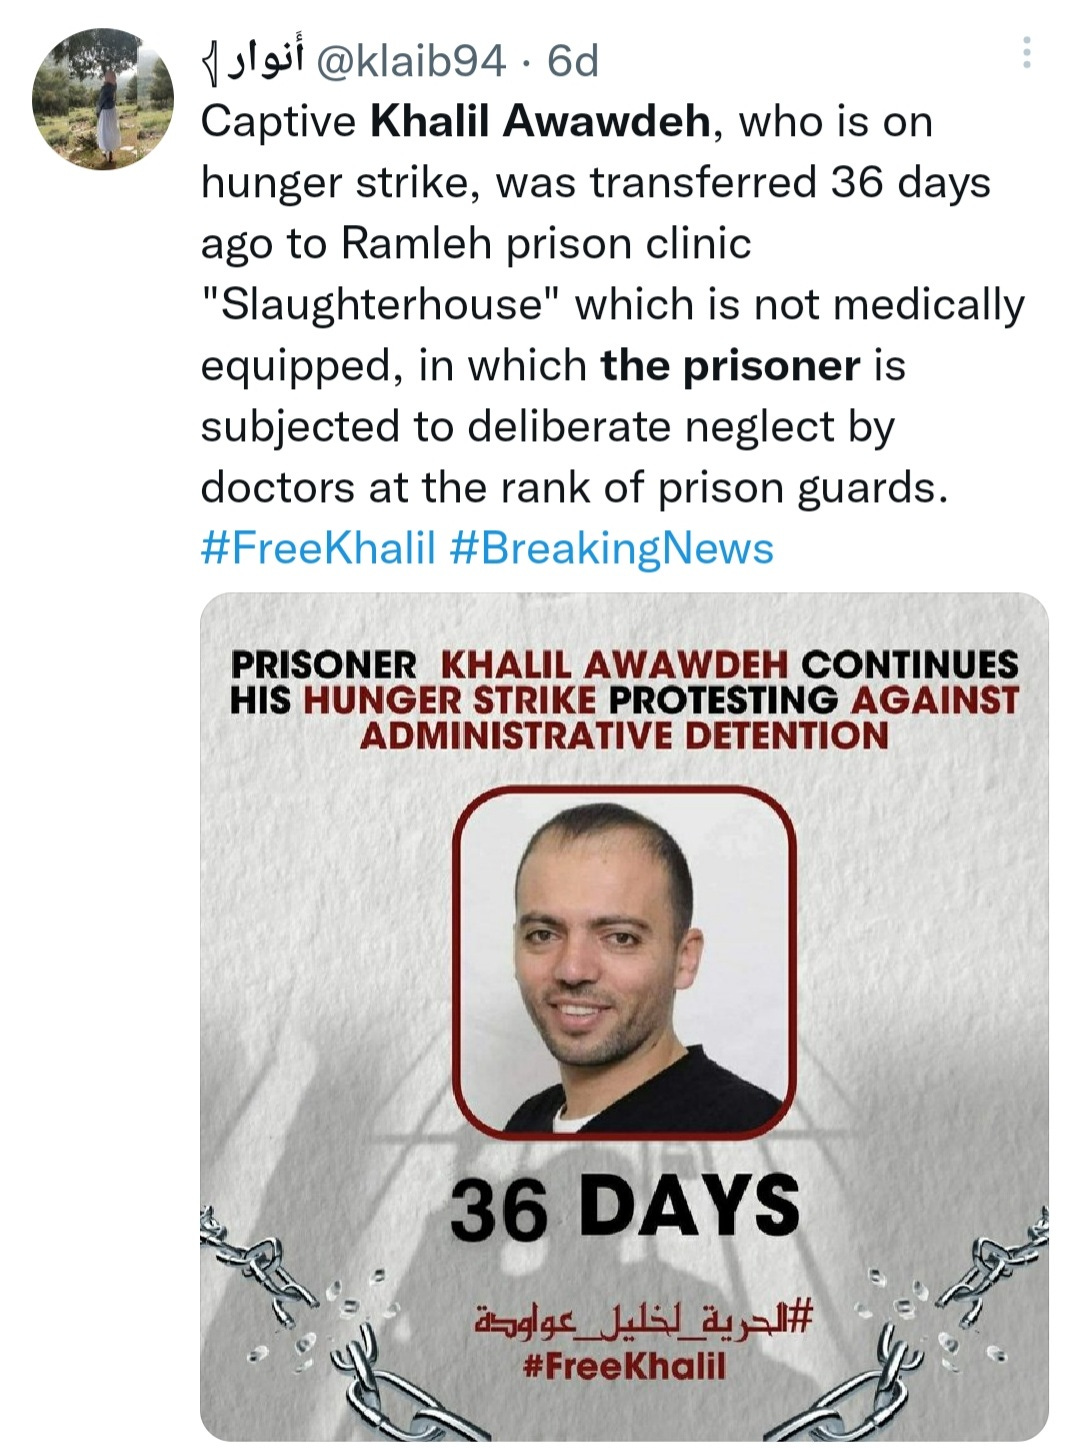Click #FreeKhalil text at poster bottom
The image size is (1080, 1448).
(624, 1366)
